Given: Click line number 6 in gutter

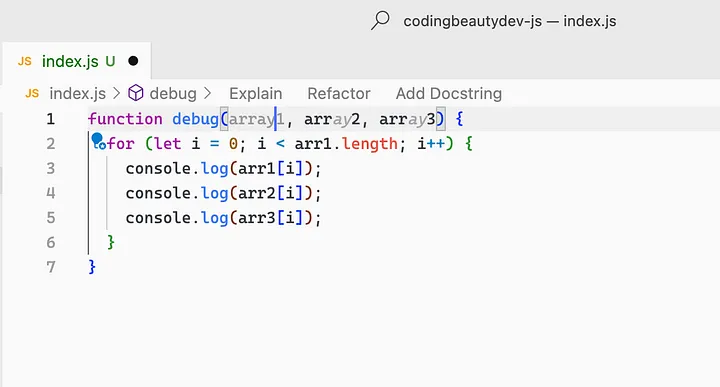Looking at the screenshot, I should coord(51,242).
